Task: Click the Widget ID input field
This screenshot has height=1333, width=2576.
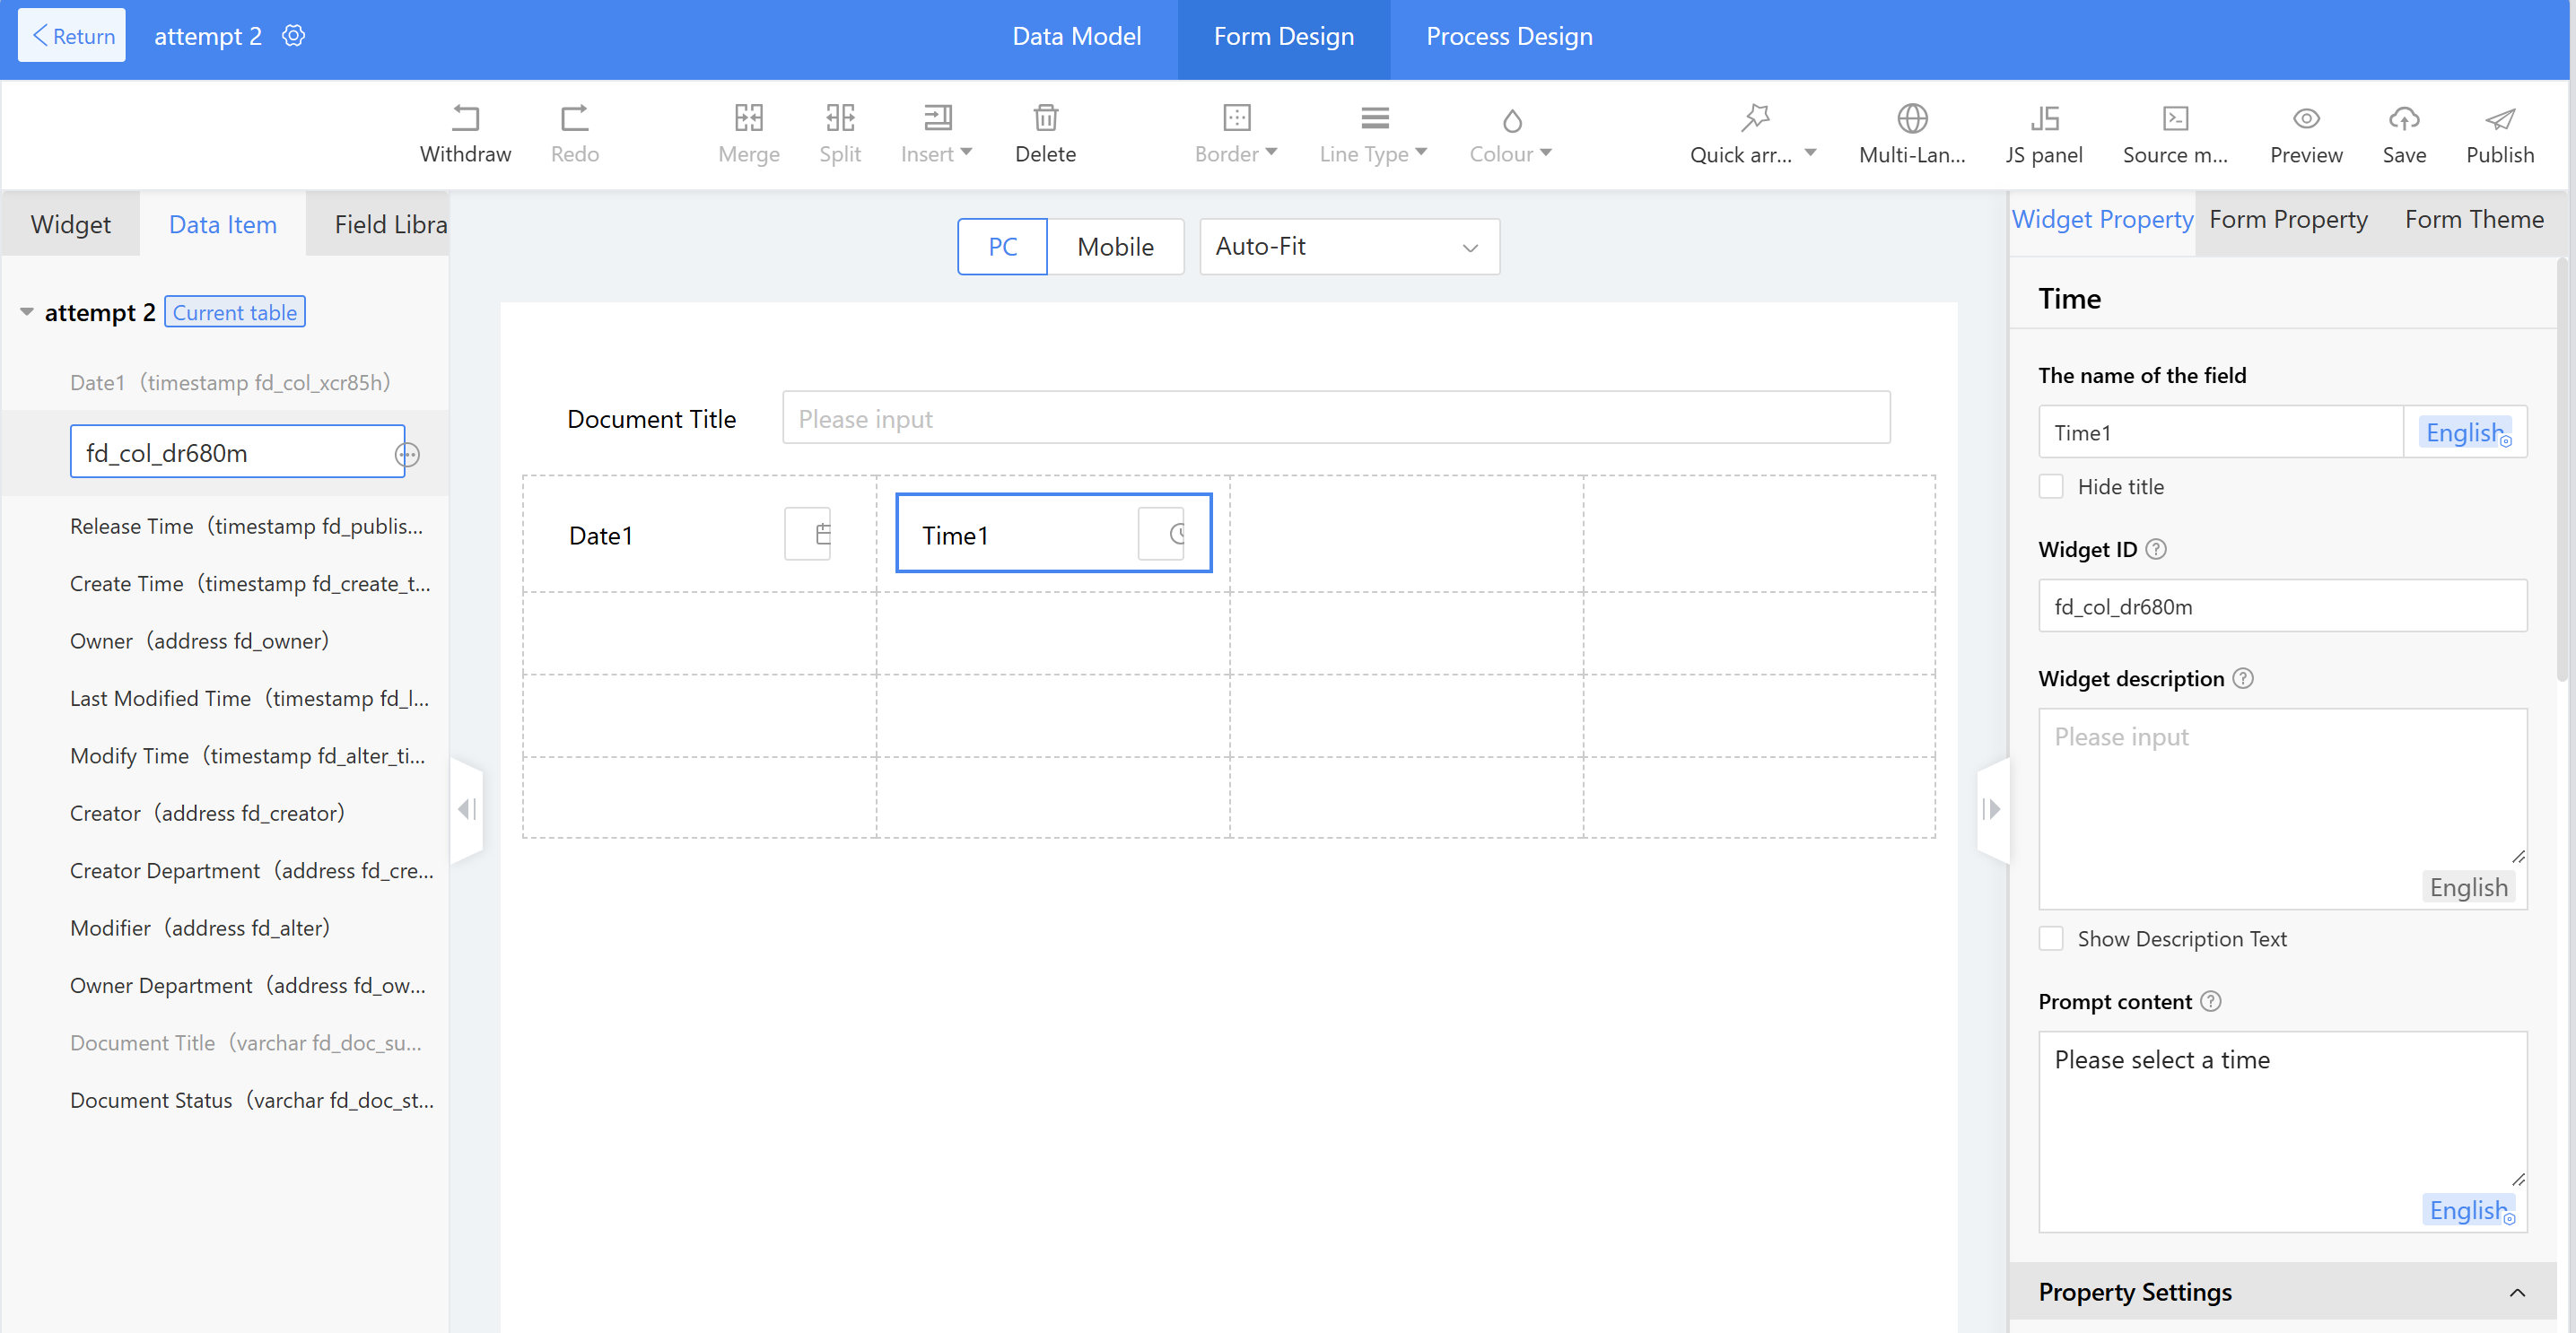Action: tap(2282, 607)
